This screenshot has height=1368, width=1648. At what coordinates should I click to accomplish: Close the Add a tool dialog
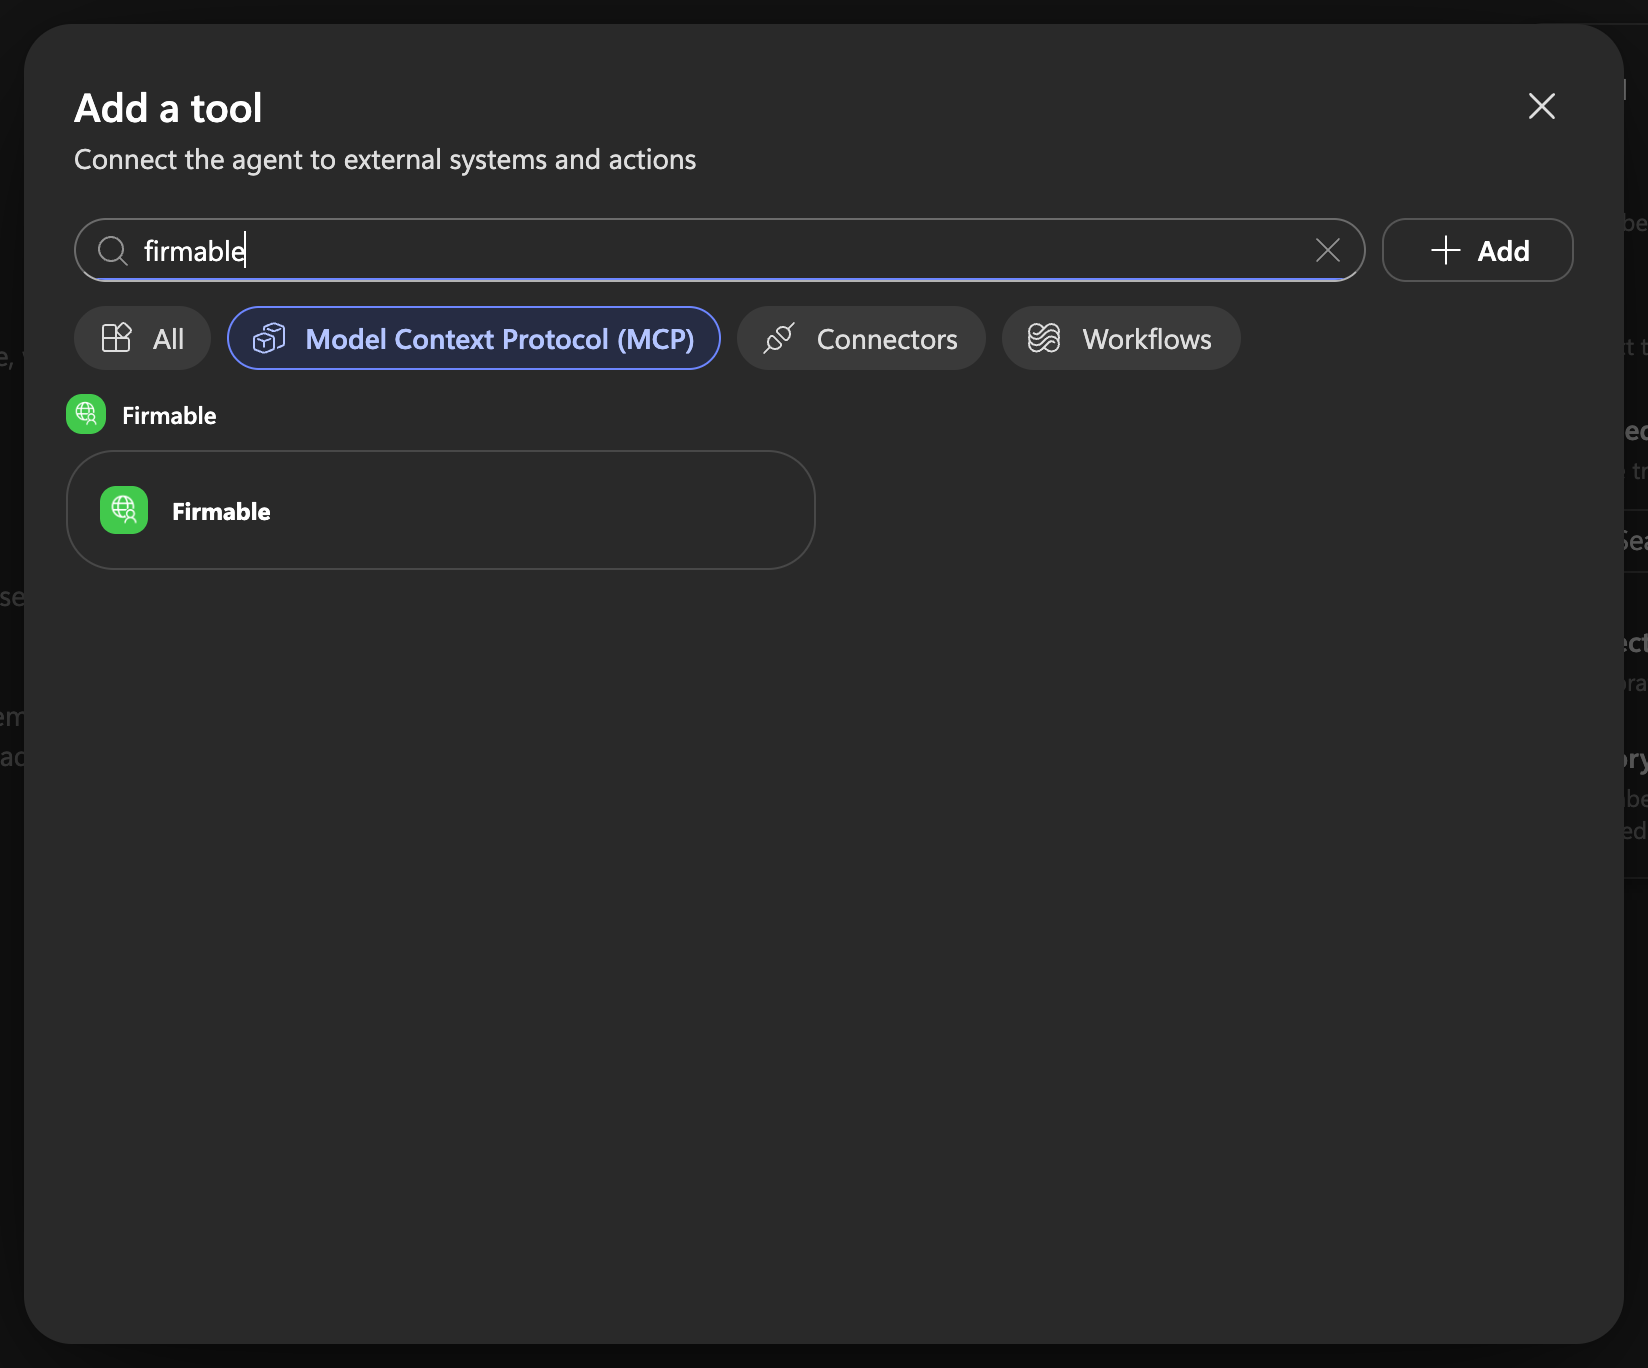1541,106
